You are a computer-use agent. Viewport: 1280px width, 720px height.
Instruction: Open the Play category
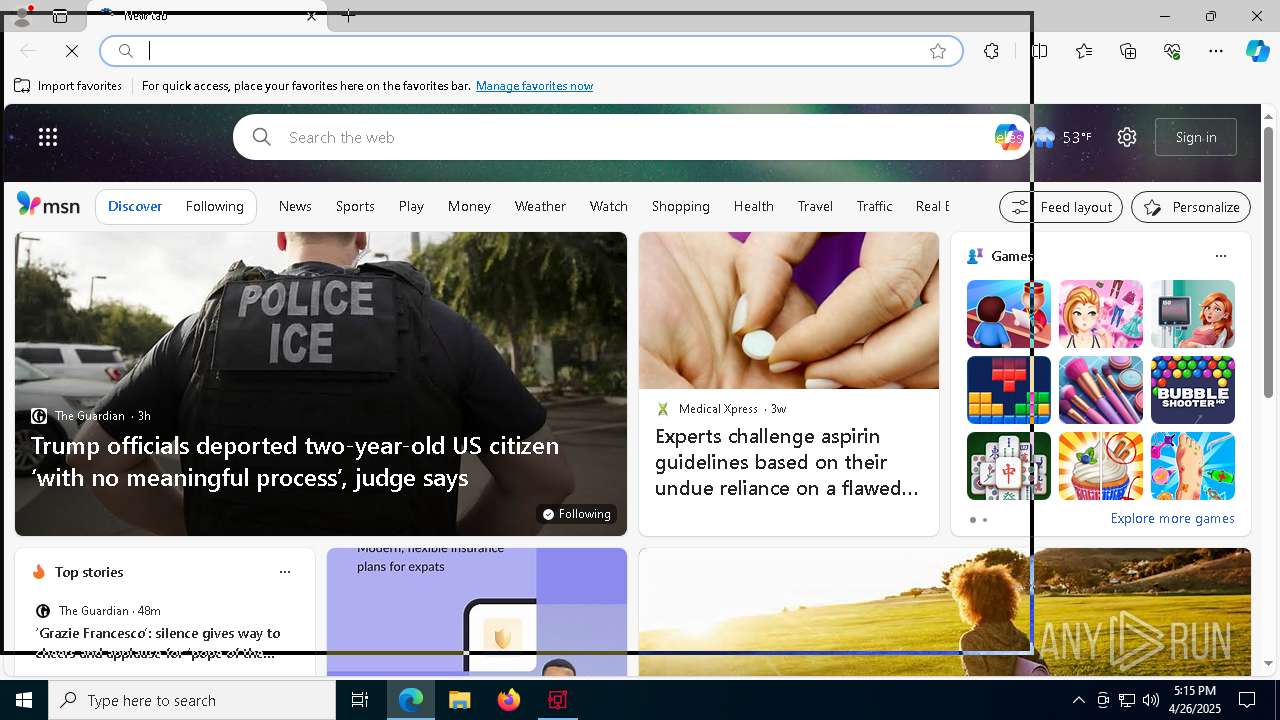click(411, 206)
